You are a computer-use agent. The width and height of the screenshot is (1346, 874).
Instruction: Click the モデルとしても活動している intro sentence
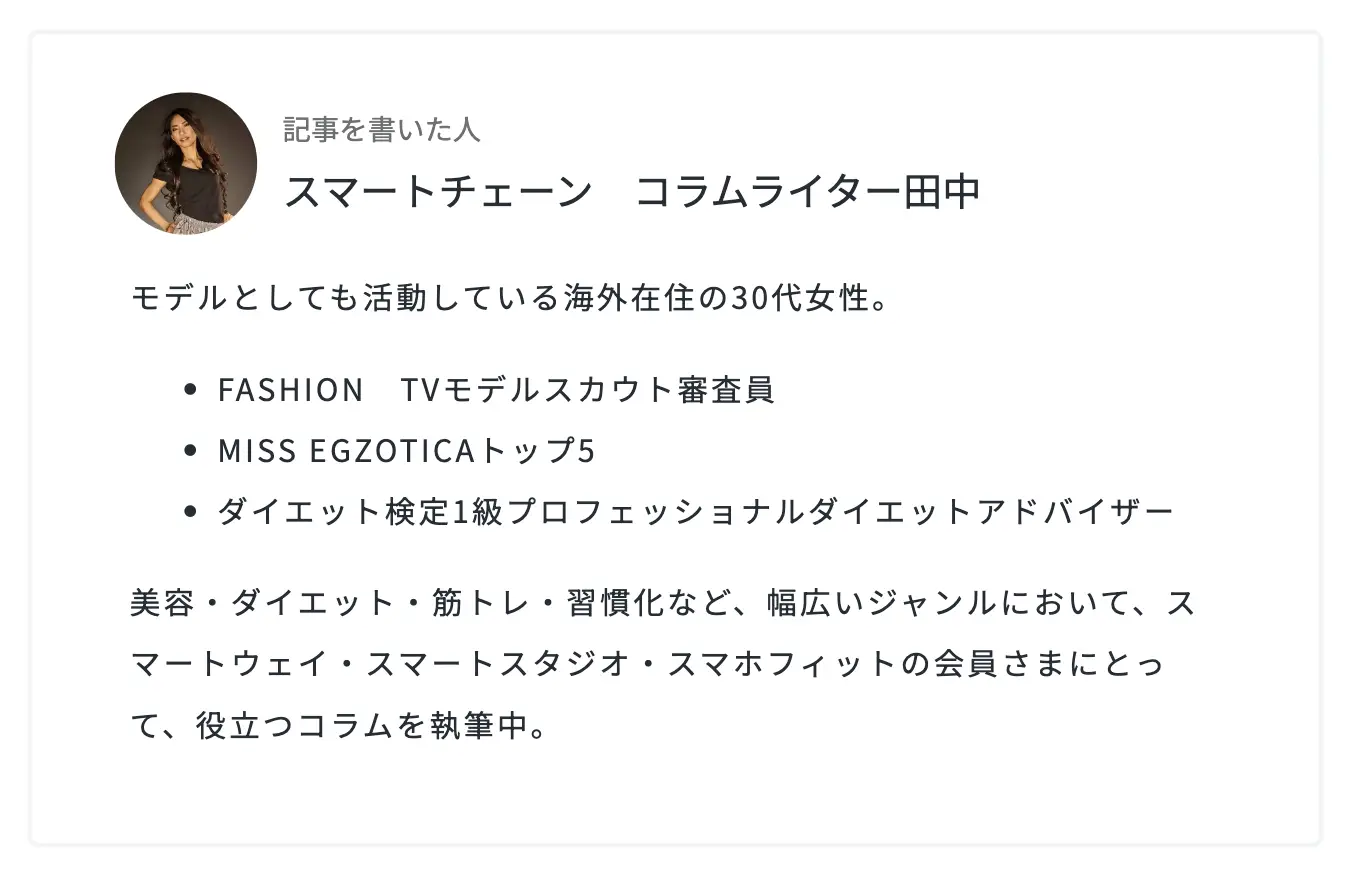pos(330,298)
